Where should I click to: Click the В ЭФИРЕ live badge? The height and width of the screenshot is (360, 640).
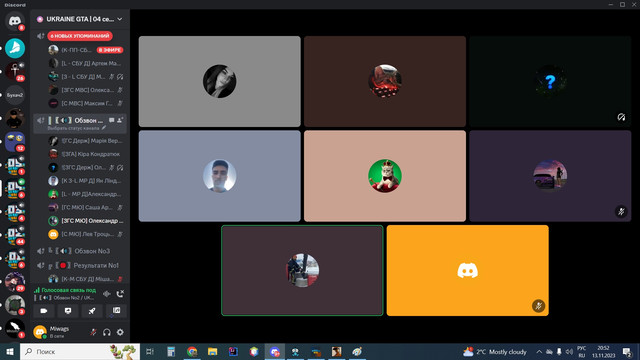(x=110, y=50)
